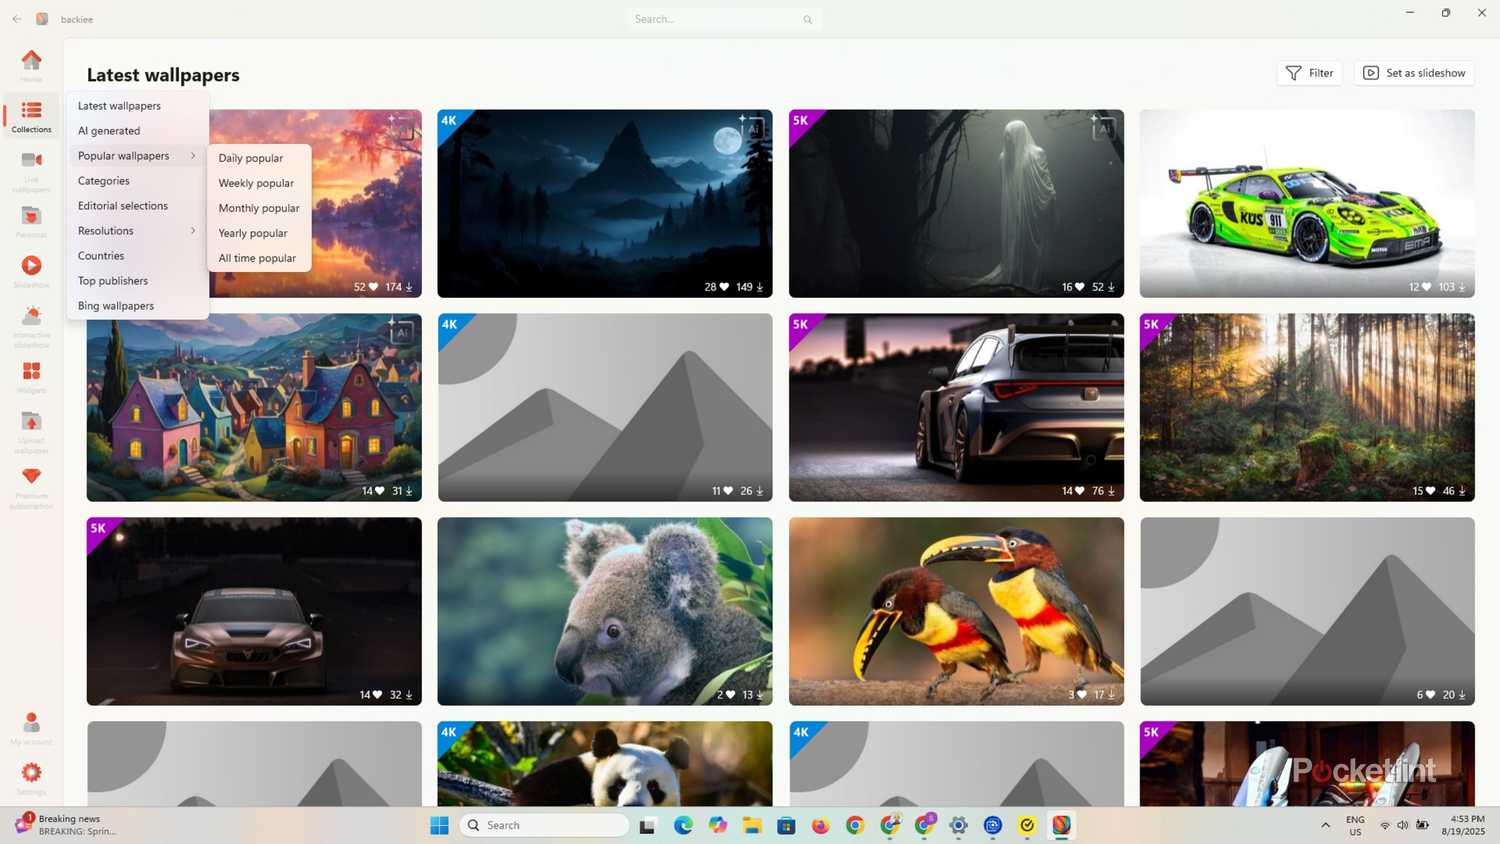This screenshot has height=844, width=1500.
Task: Click the Slideshow play icon in sidebar
Action: pyautogui.click(x=31, y=266)
